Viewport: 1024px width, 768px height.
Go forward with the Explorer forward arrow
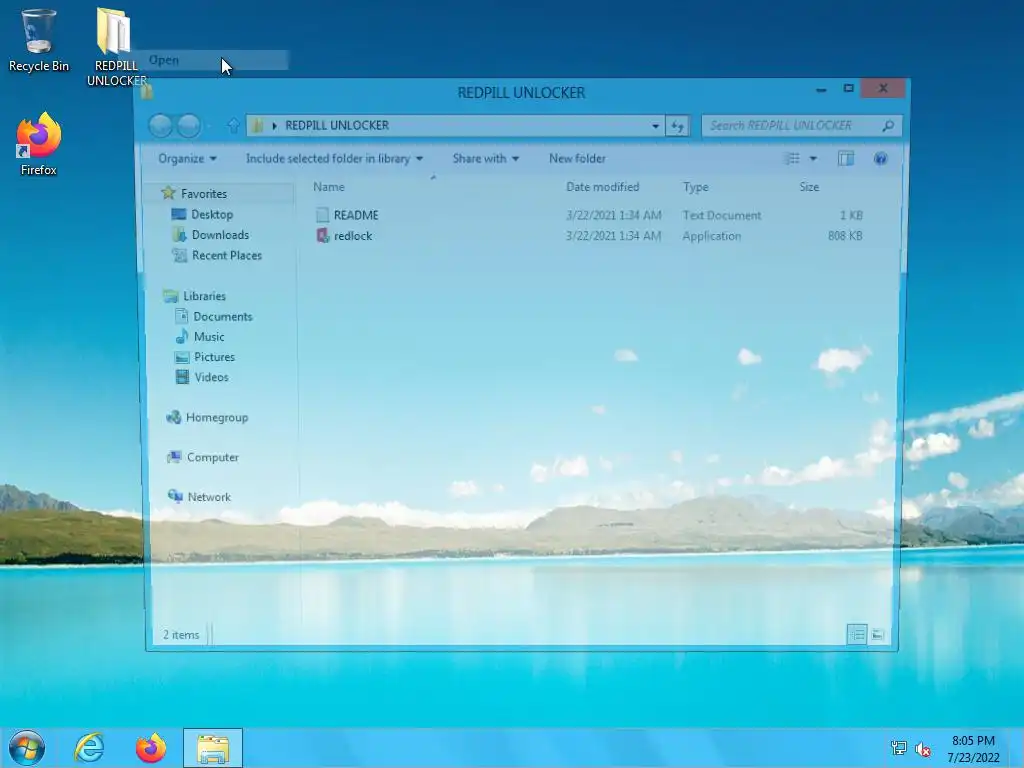[189, 125]
